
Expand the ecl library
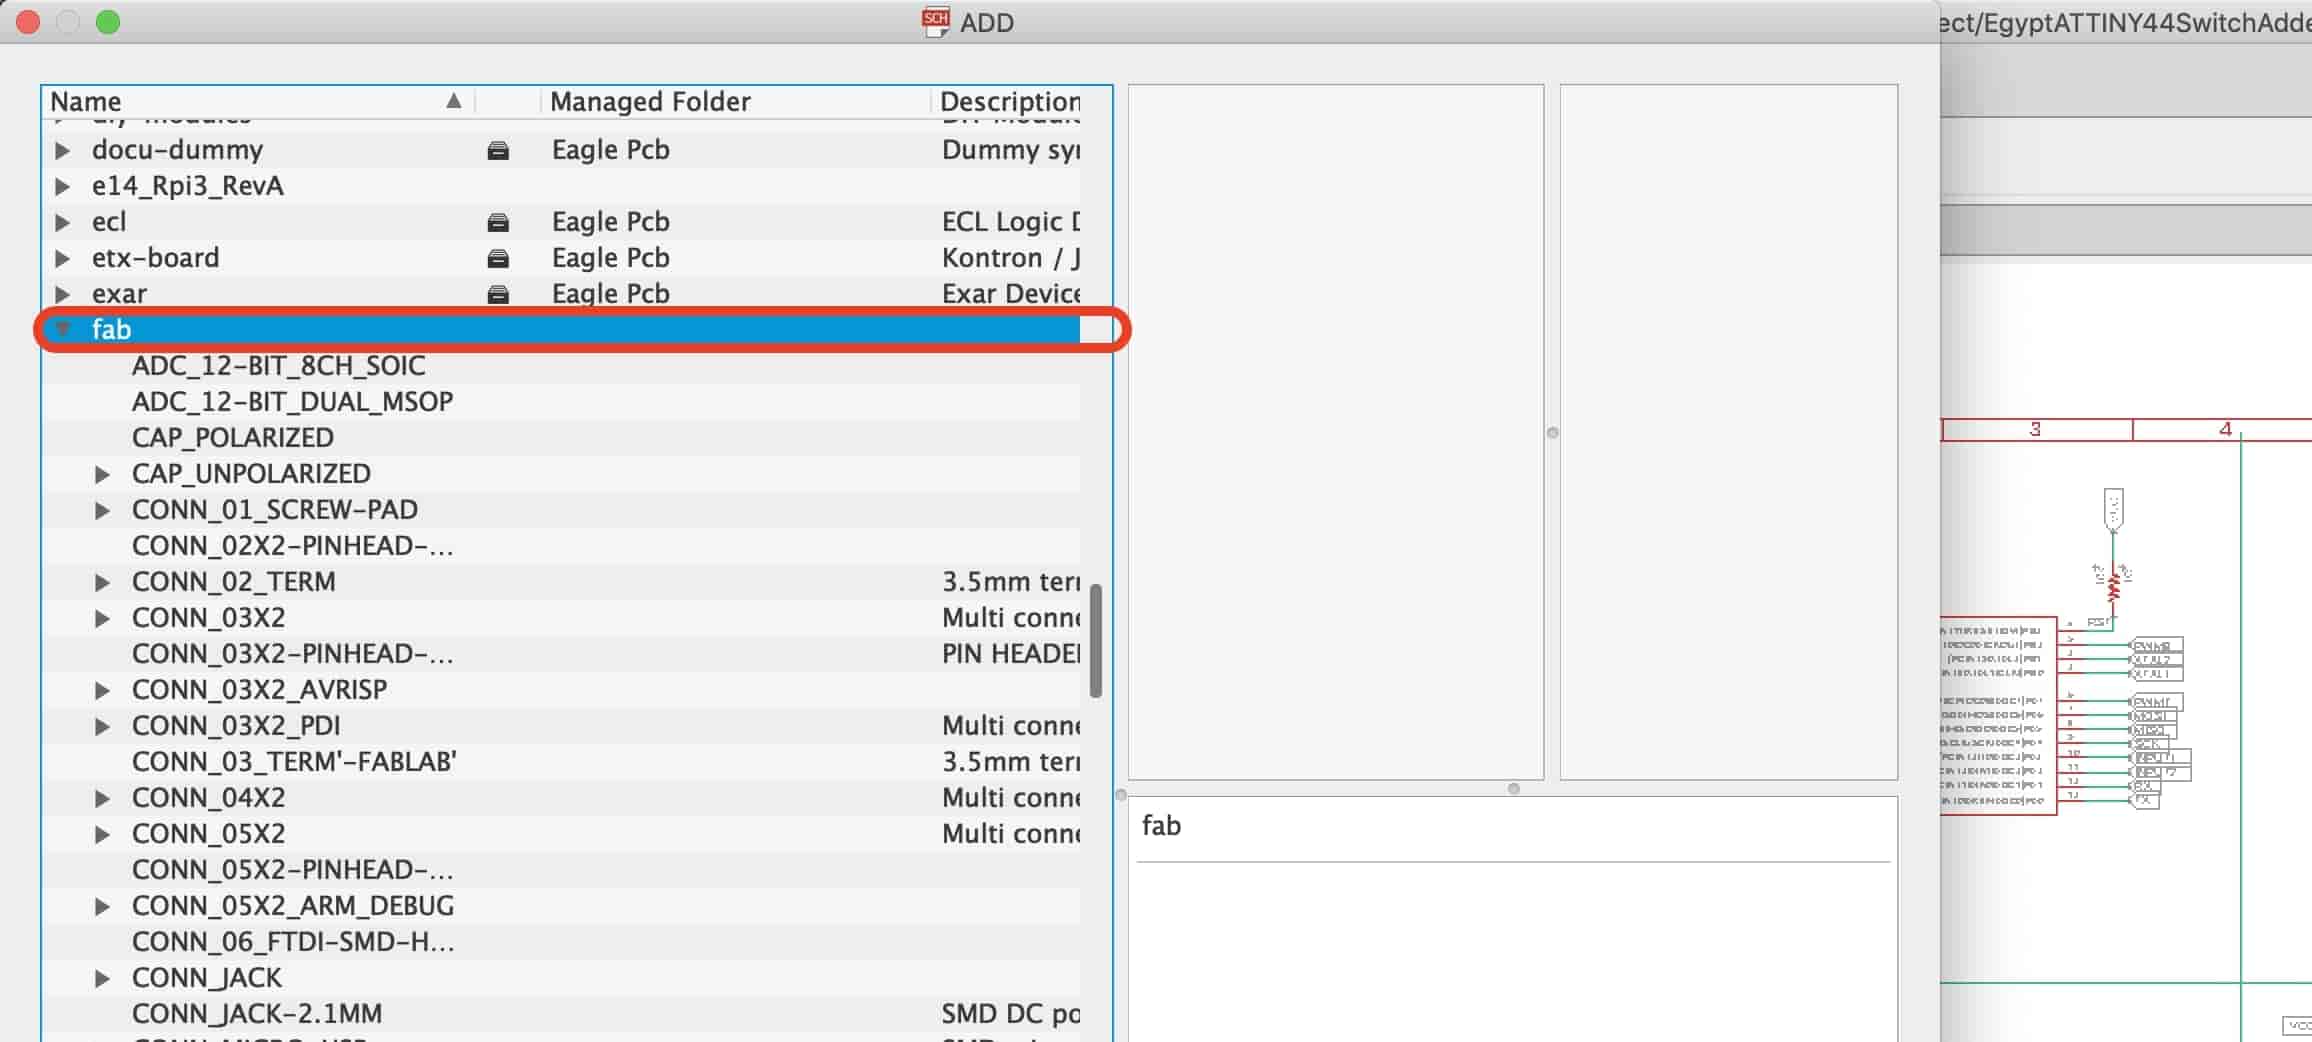point(63,222)
